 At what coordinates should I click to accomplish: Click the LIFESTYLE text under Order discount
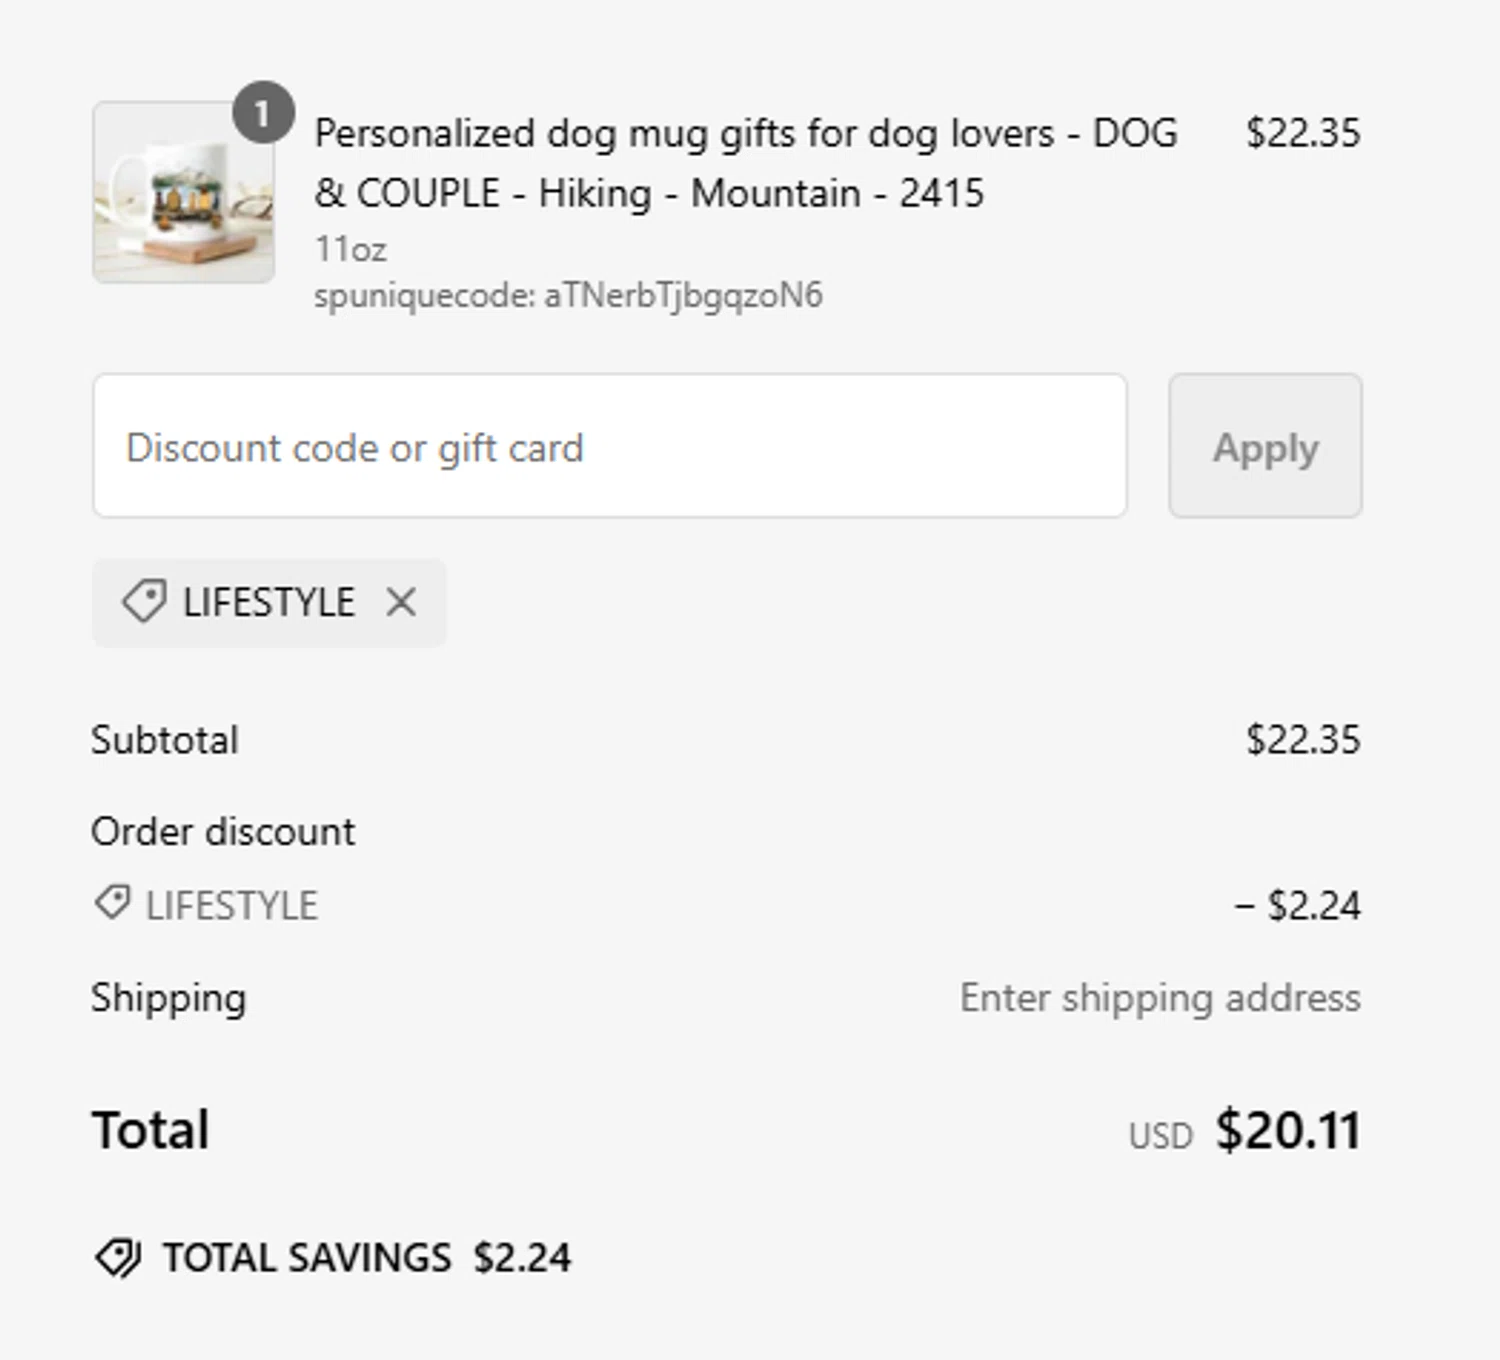tap(231, 906)
